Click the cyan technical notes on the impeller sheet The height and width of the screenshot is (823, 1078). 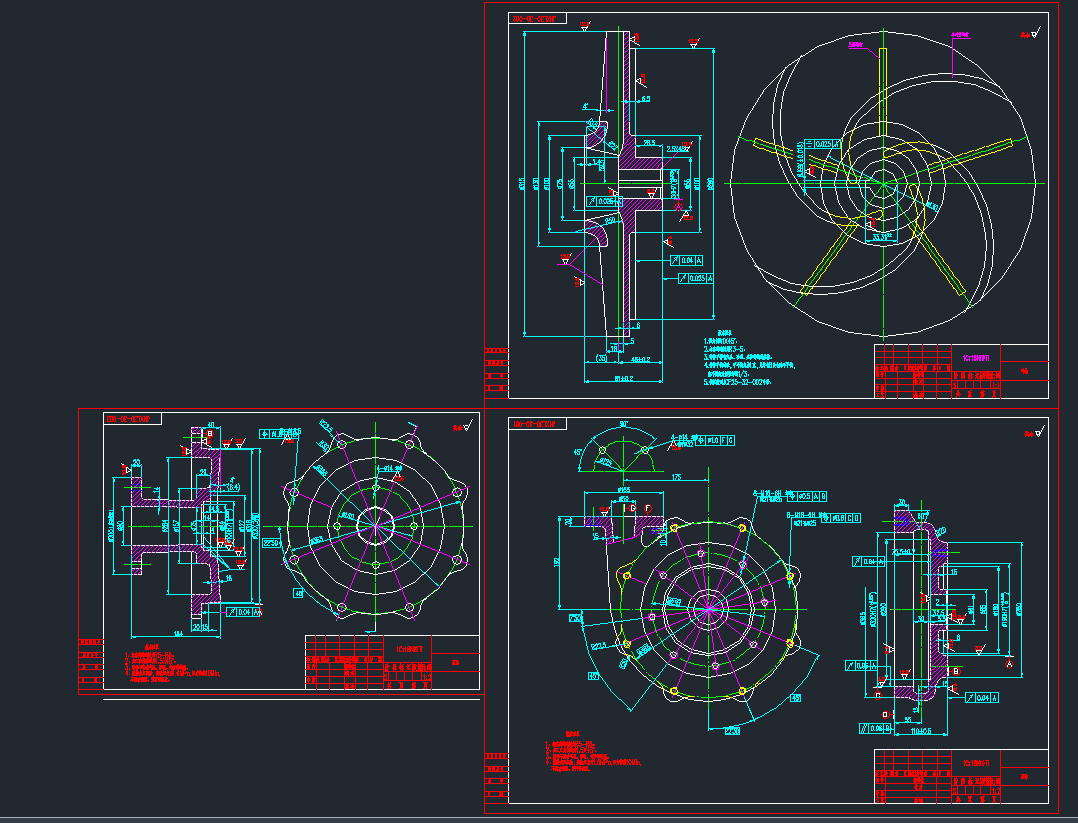point(745,358)
